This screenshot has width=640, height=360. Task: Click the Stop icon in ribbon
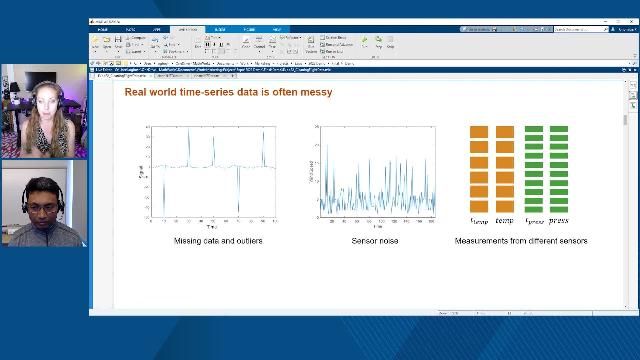point(391,40)
